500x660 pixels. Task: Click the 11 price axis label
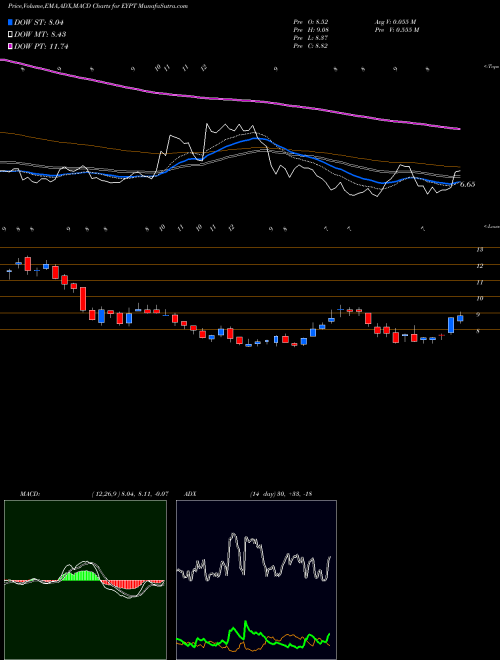pos(479,282)
